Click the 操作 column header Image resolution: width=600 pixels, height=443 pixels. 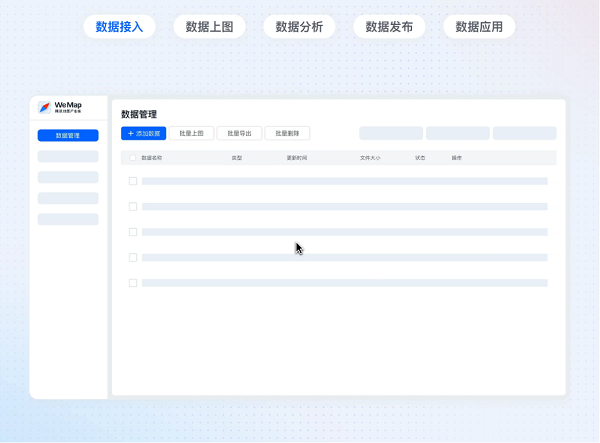click(x=457, y=158)
